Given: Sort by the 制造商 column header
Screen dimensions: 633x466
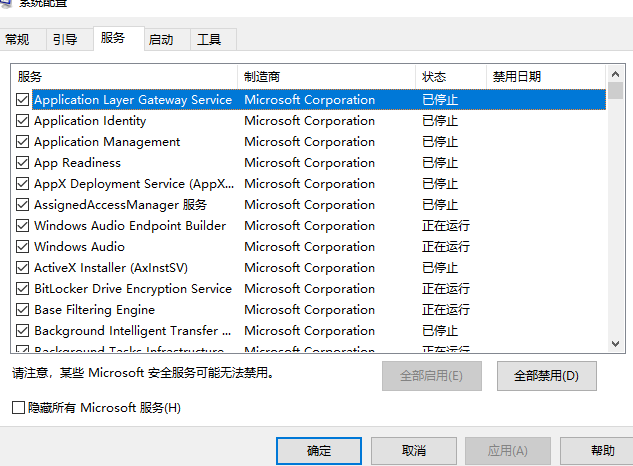Looking at the screenshot, I should tap(326, 77).
